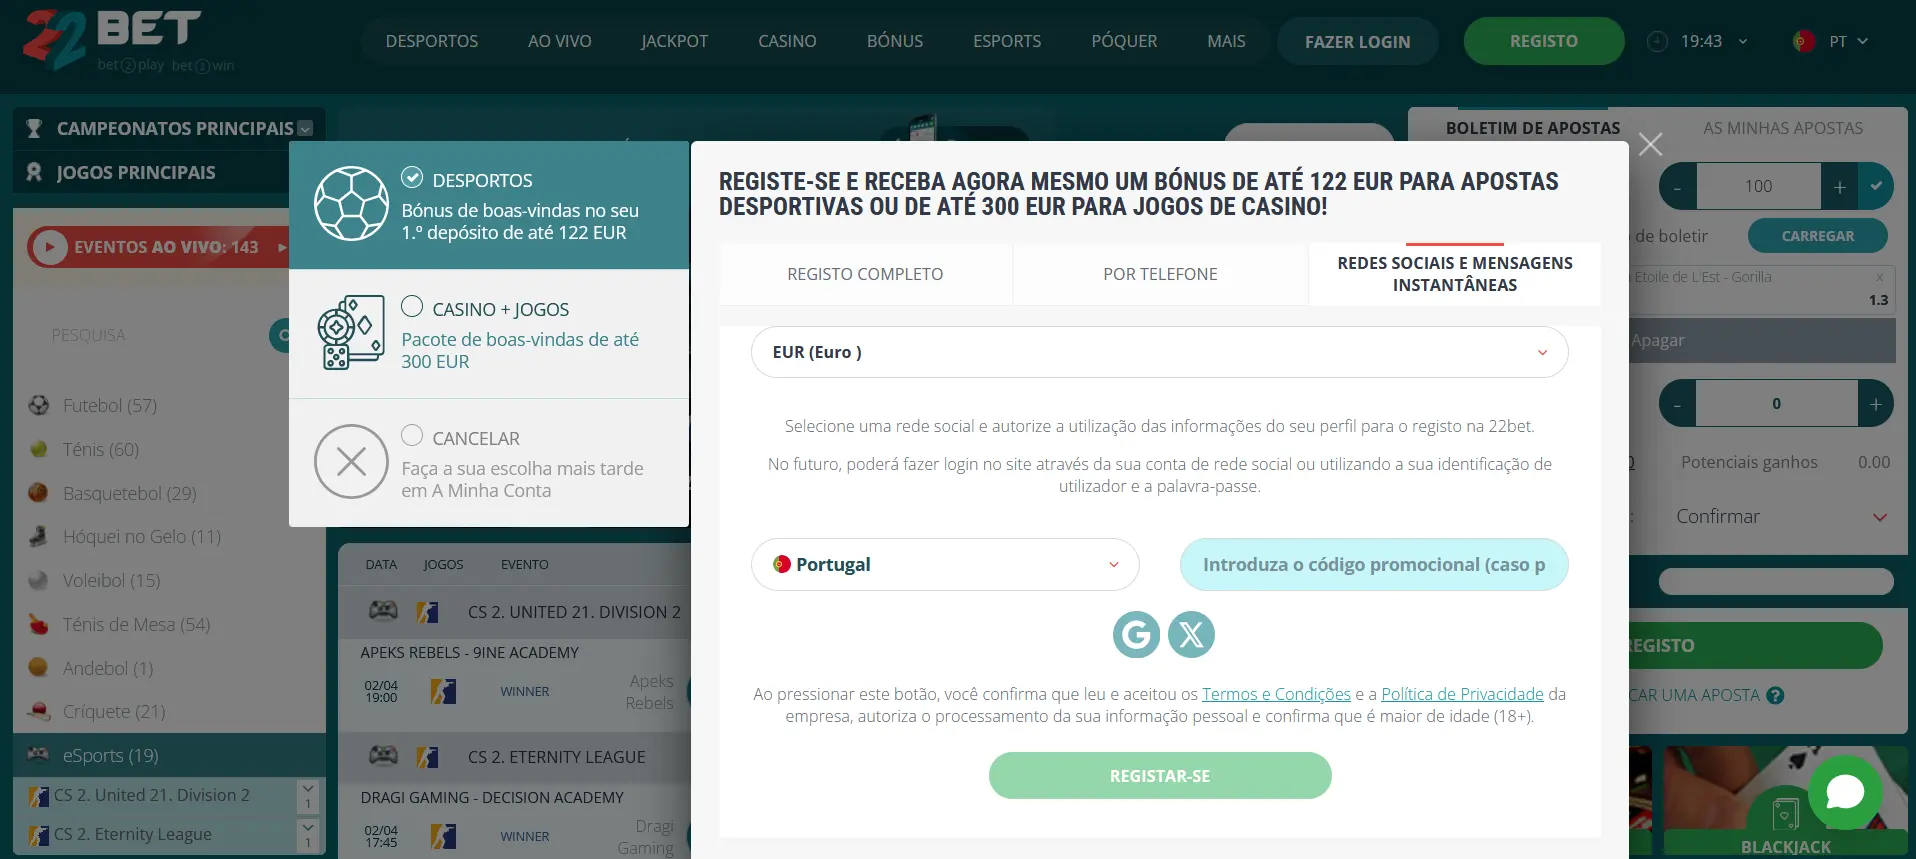Open the Termos e Condições link
This screenshot has width=1916, height=859.
pos(1275,694)
